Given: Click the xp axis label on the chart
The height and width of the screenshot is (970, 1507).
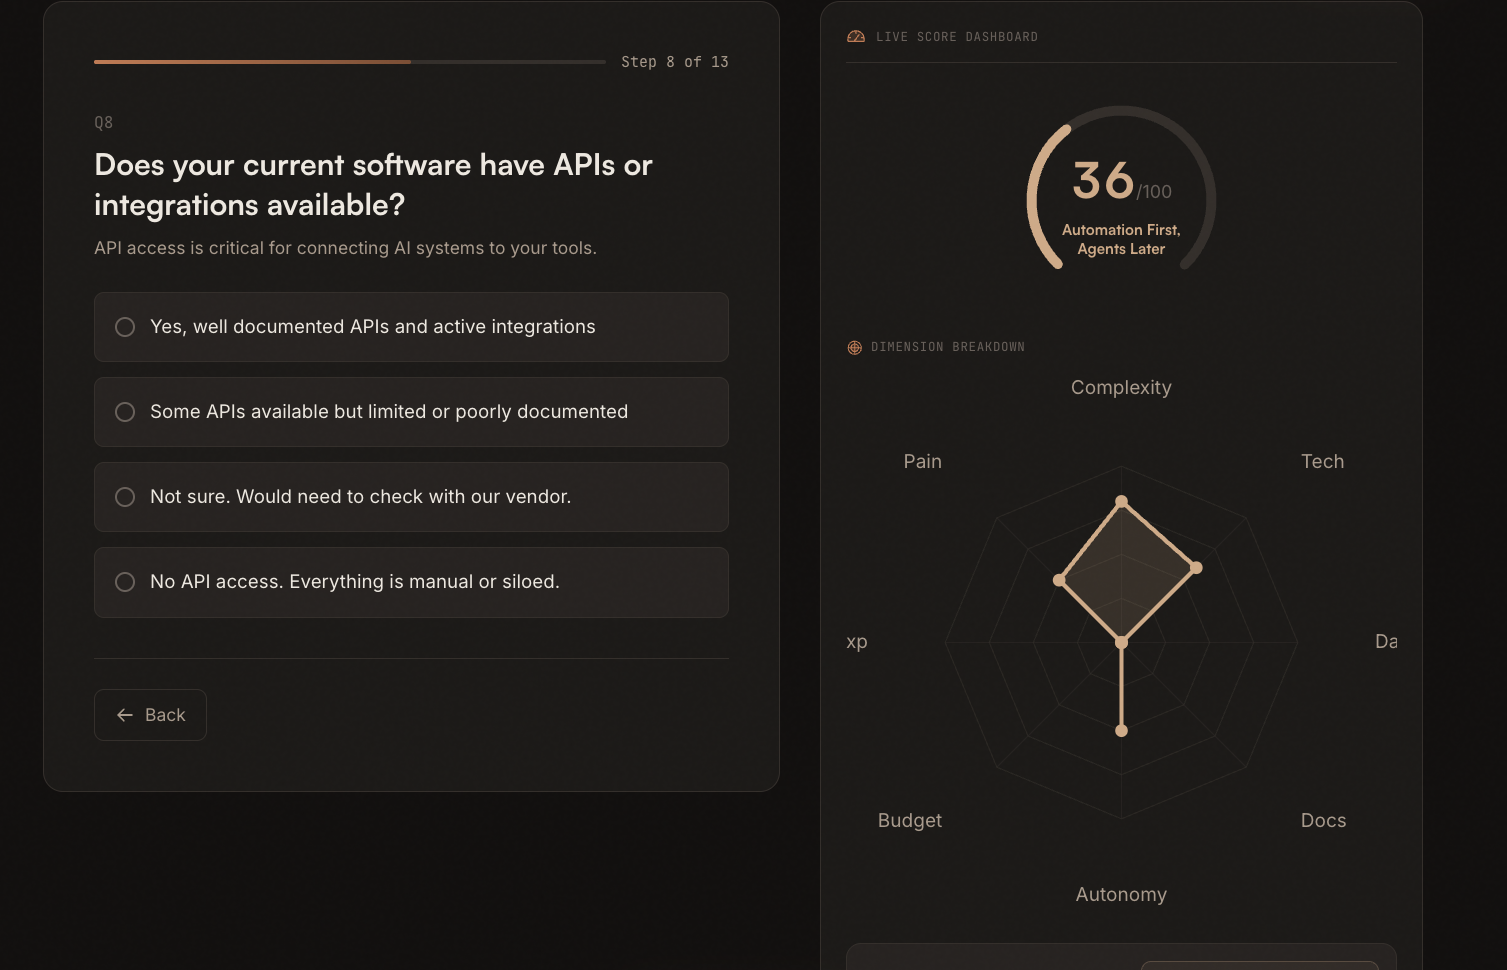Looking at the screenshot, I should [x=856, y=642].
